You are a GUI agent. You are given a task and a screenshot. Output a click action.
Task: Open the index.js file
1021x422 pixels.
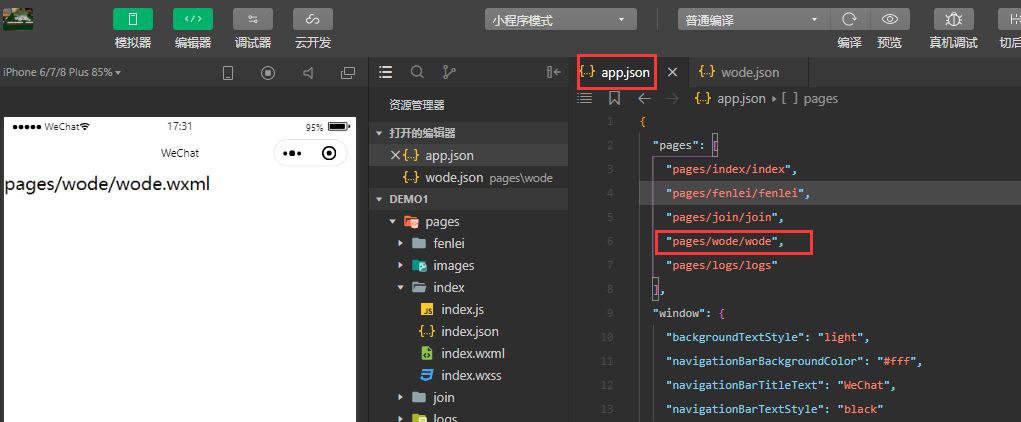(462, 309)
